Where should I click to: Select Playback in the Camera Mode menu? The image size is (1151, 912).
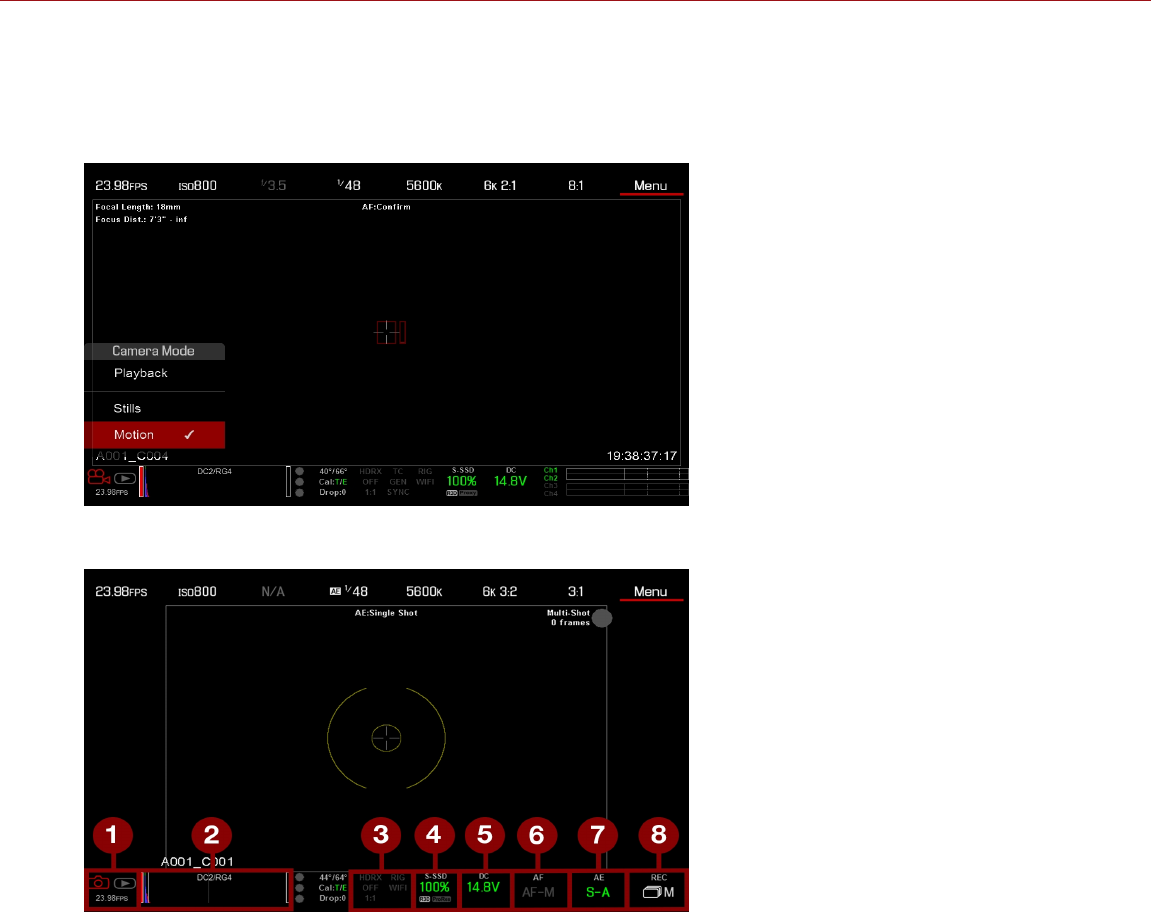tap(141, 373)
